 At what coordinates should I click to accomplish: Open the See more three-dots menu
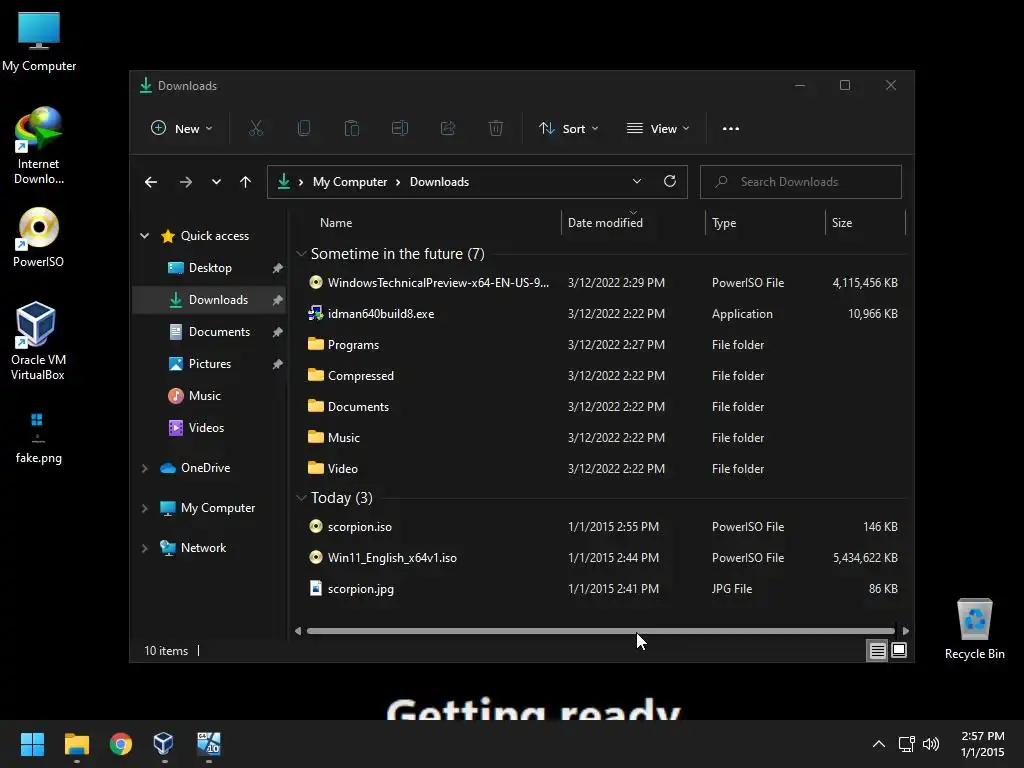tap(731, 129)
